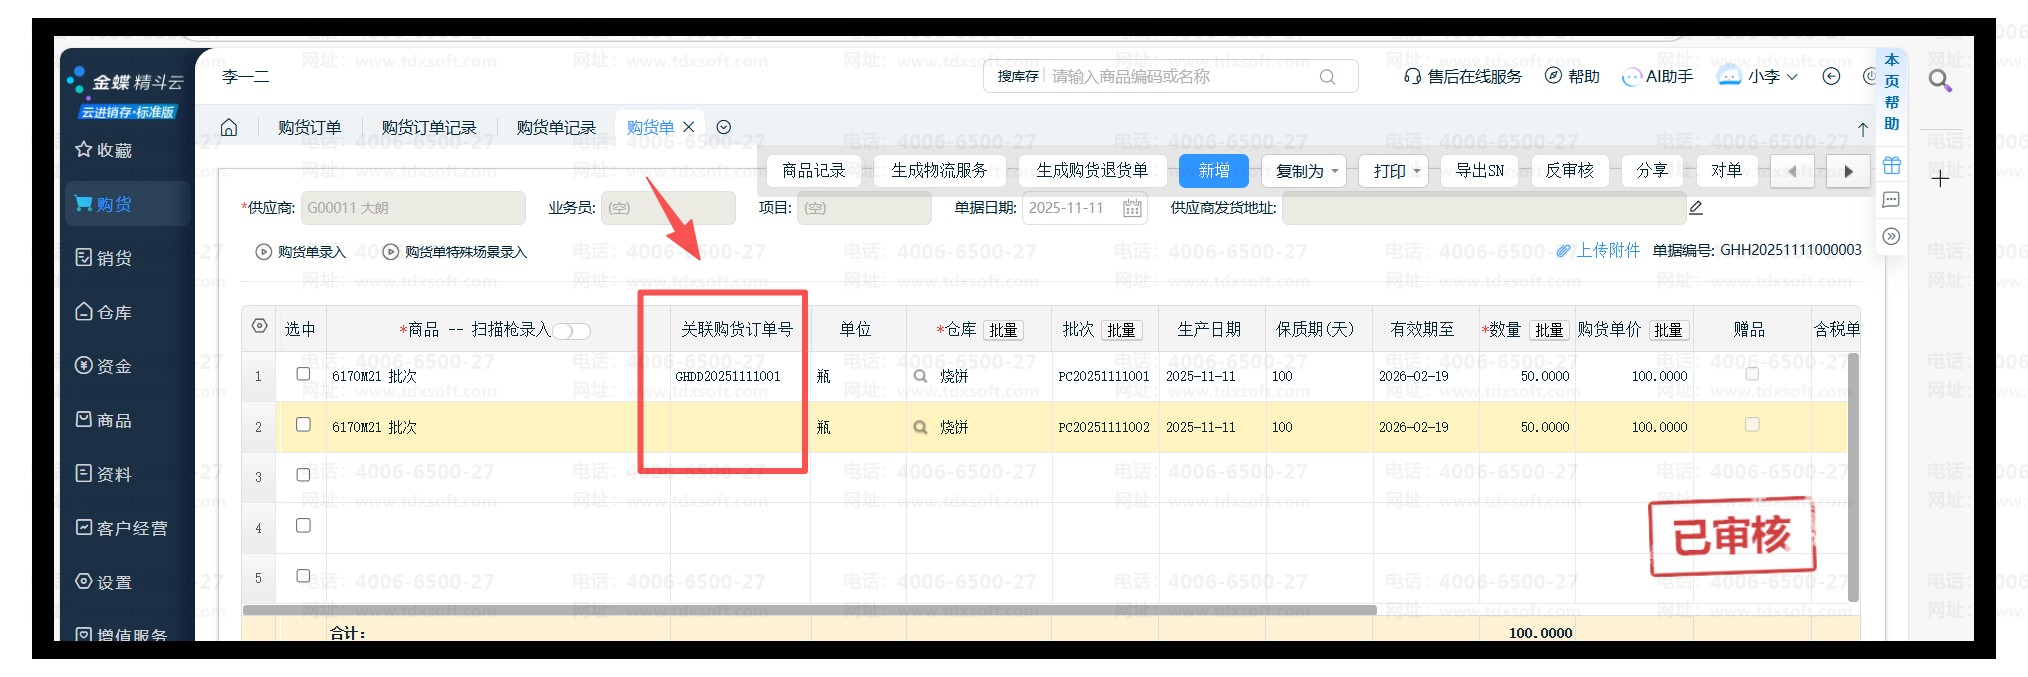This screenshot has height=677, width=2028.
Task: Click the search magnifier in product search box
Action: coord(1327,77)
